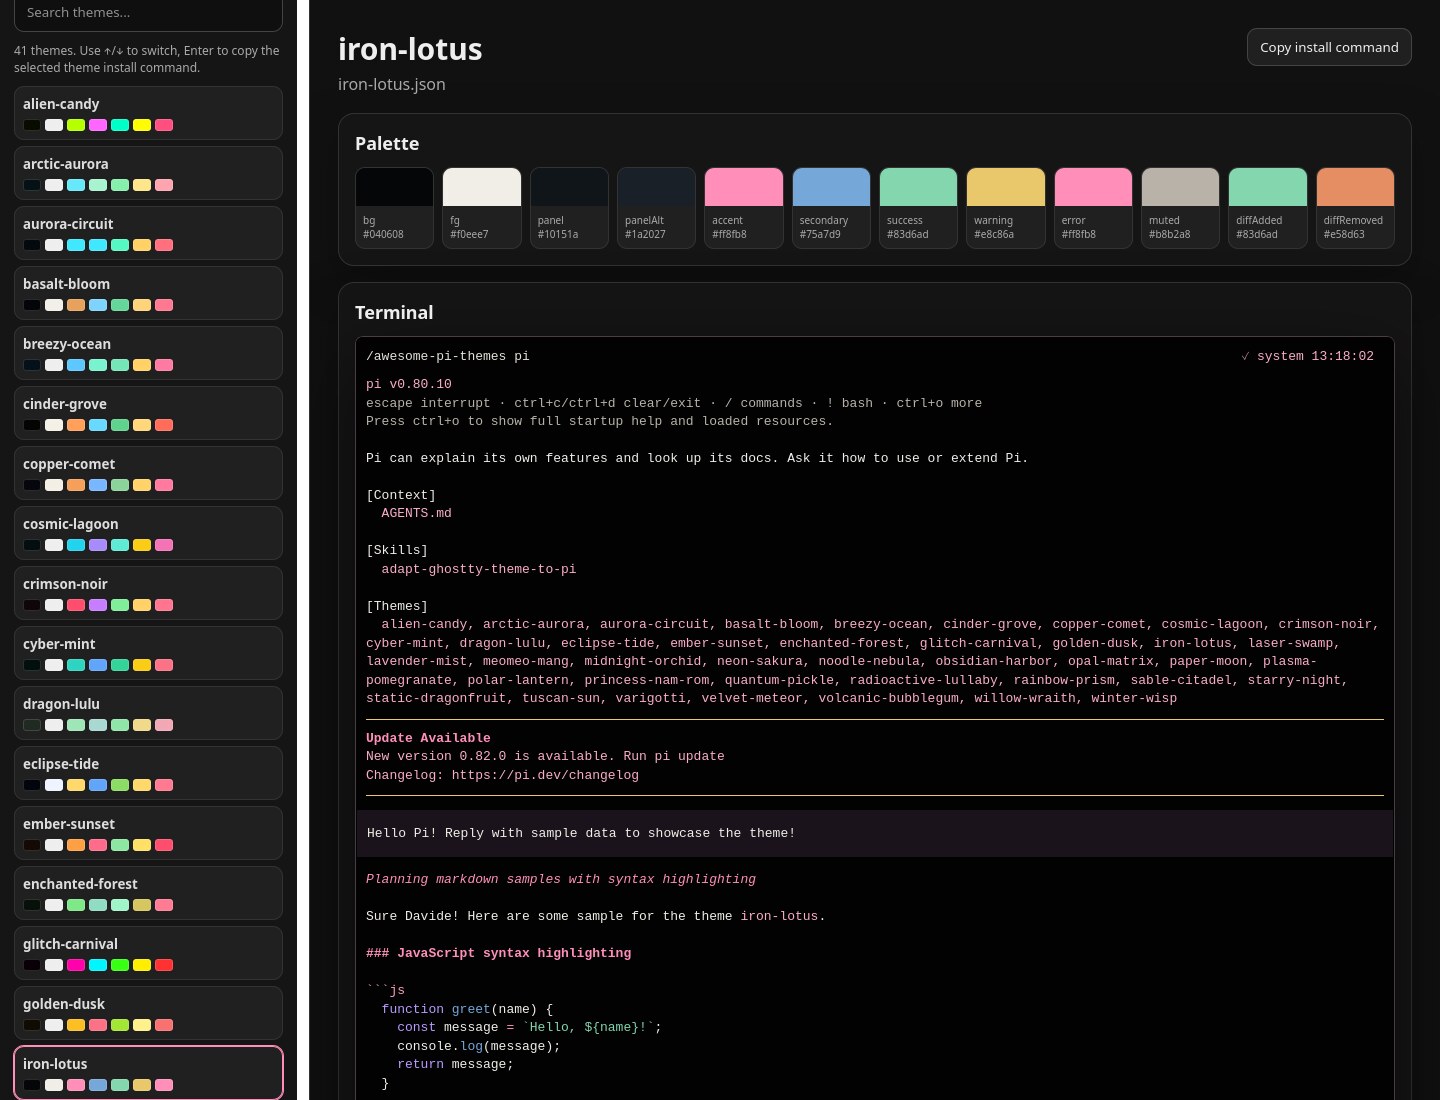Pick the warning yellow palette swatch
This screenshot has width=1440, height=1100.
click(x=1006, y=208)
